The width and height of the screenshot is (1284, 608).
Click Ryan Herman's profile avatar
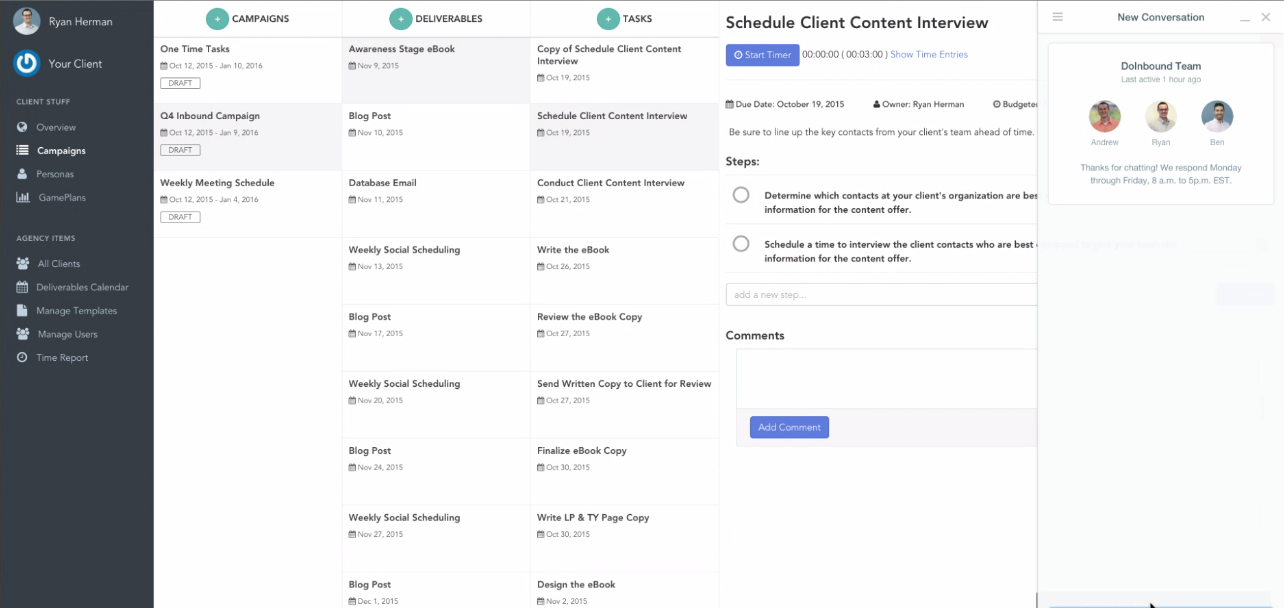coord(26,20)
